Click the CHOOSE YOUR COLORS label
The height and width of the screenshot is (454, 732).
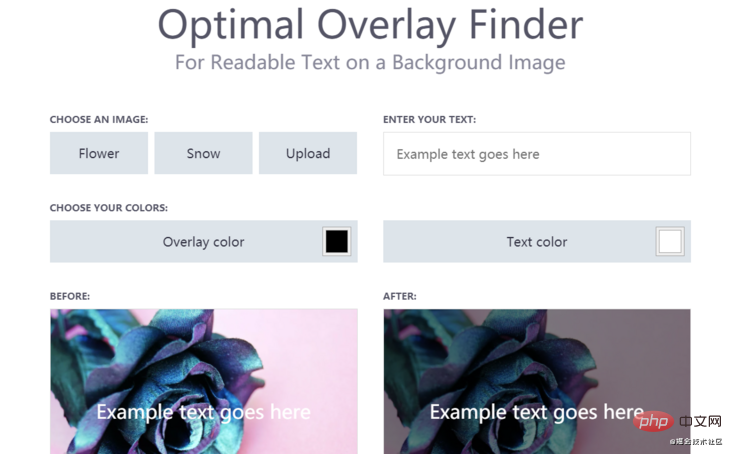[109, 208]
